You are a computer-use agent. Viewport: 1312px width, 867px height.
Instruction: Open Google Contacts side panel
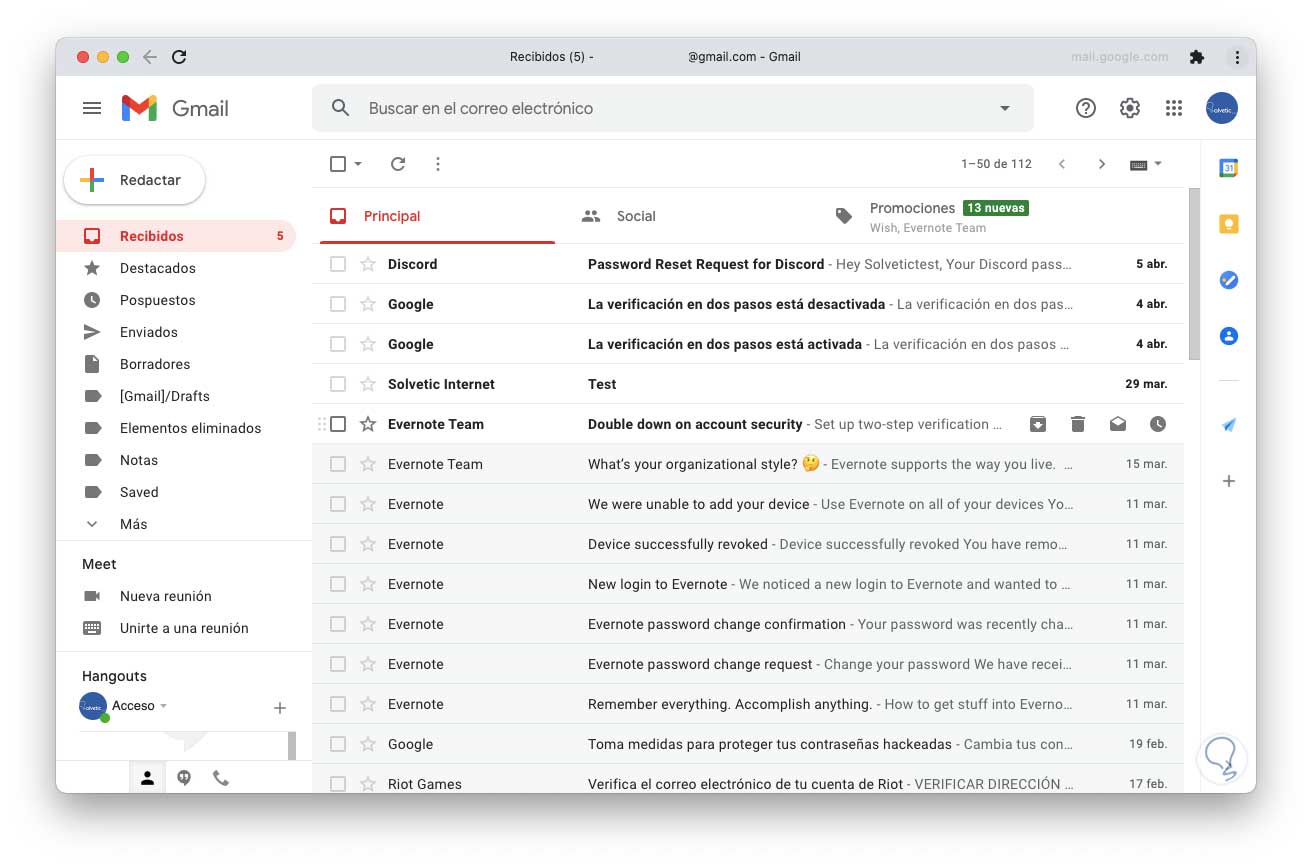click(x=1229, y=336)
